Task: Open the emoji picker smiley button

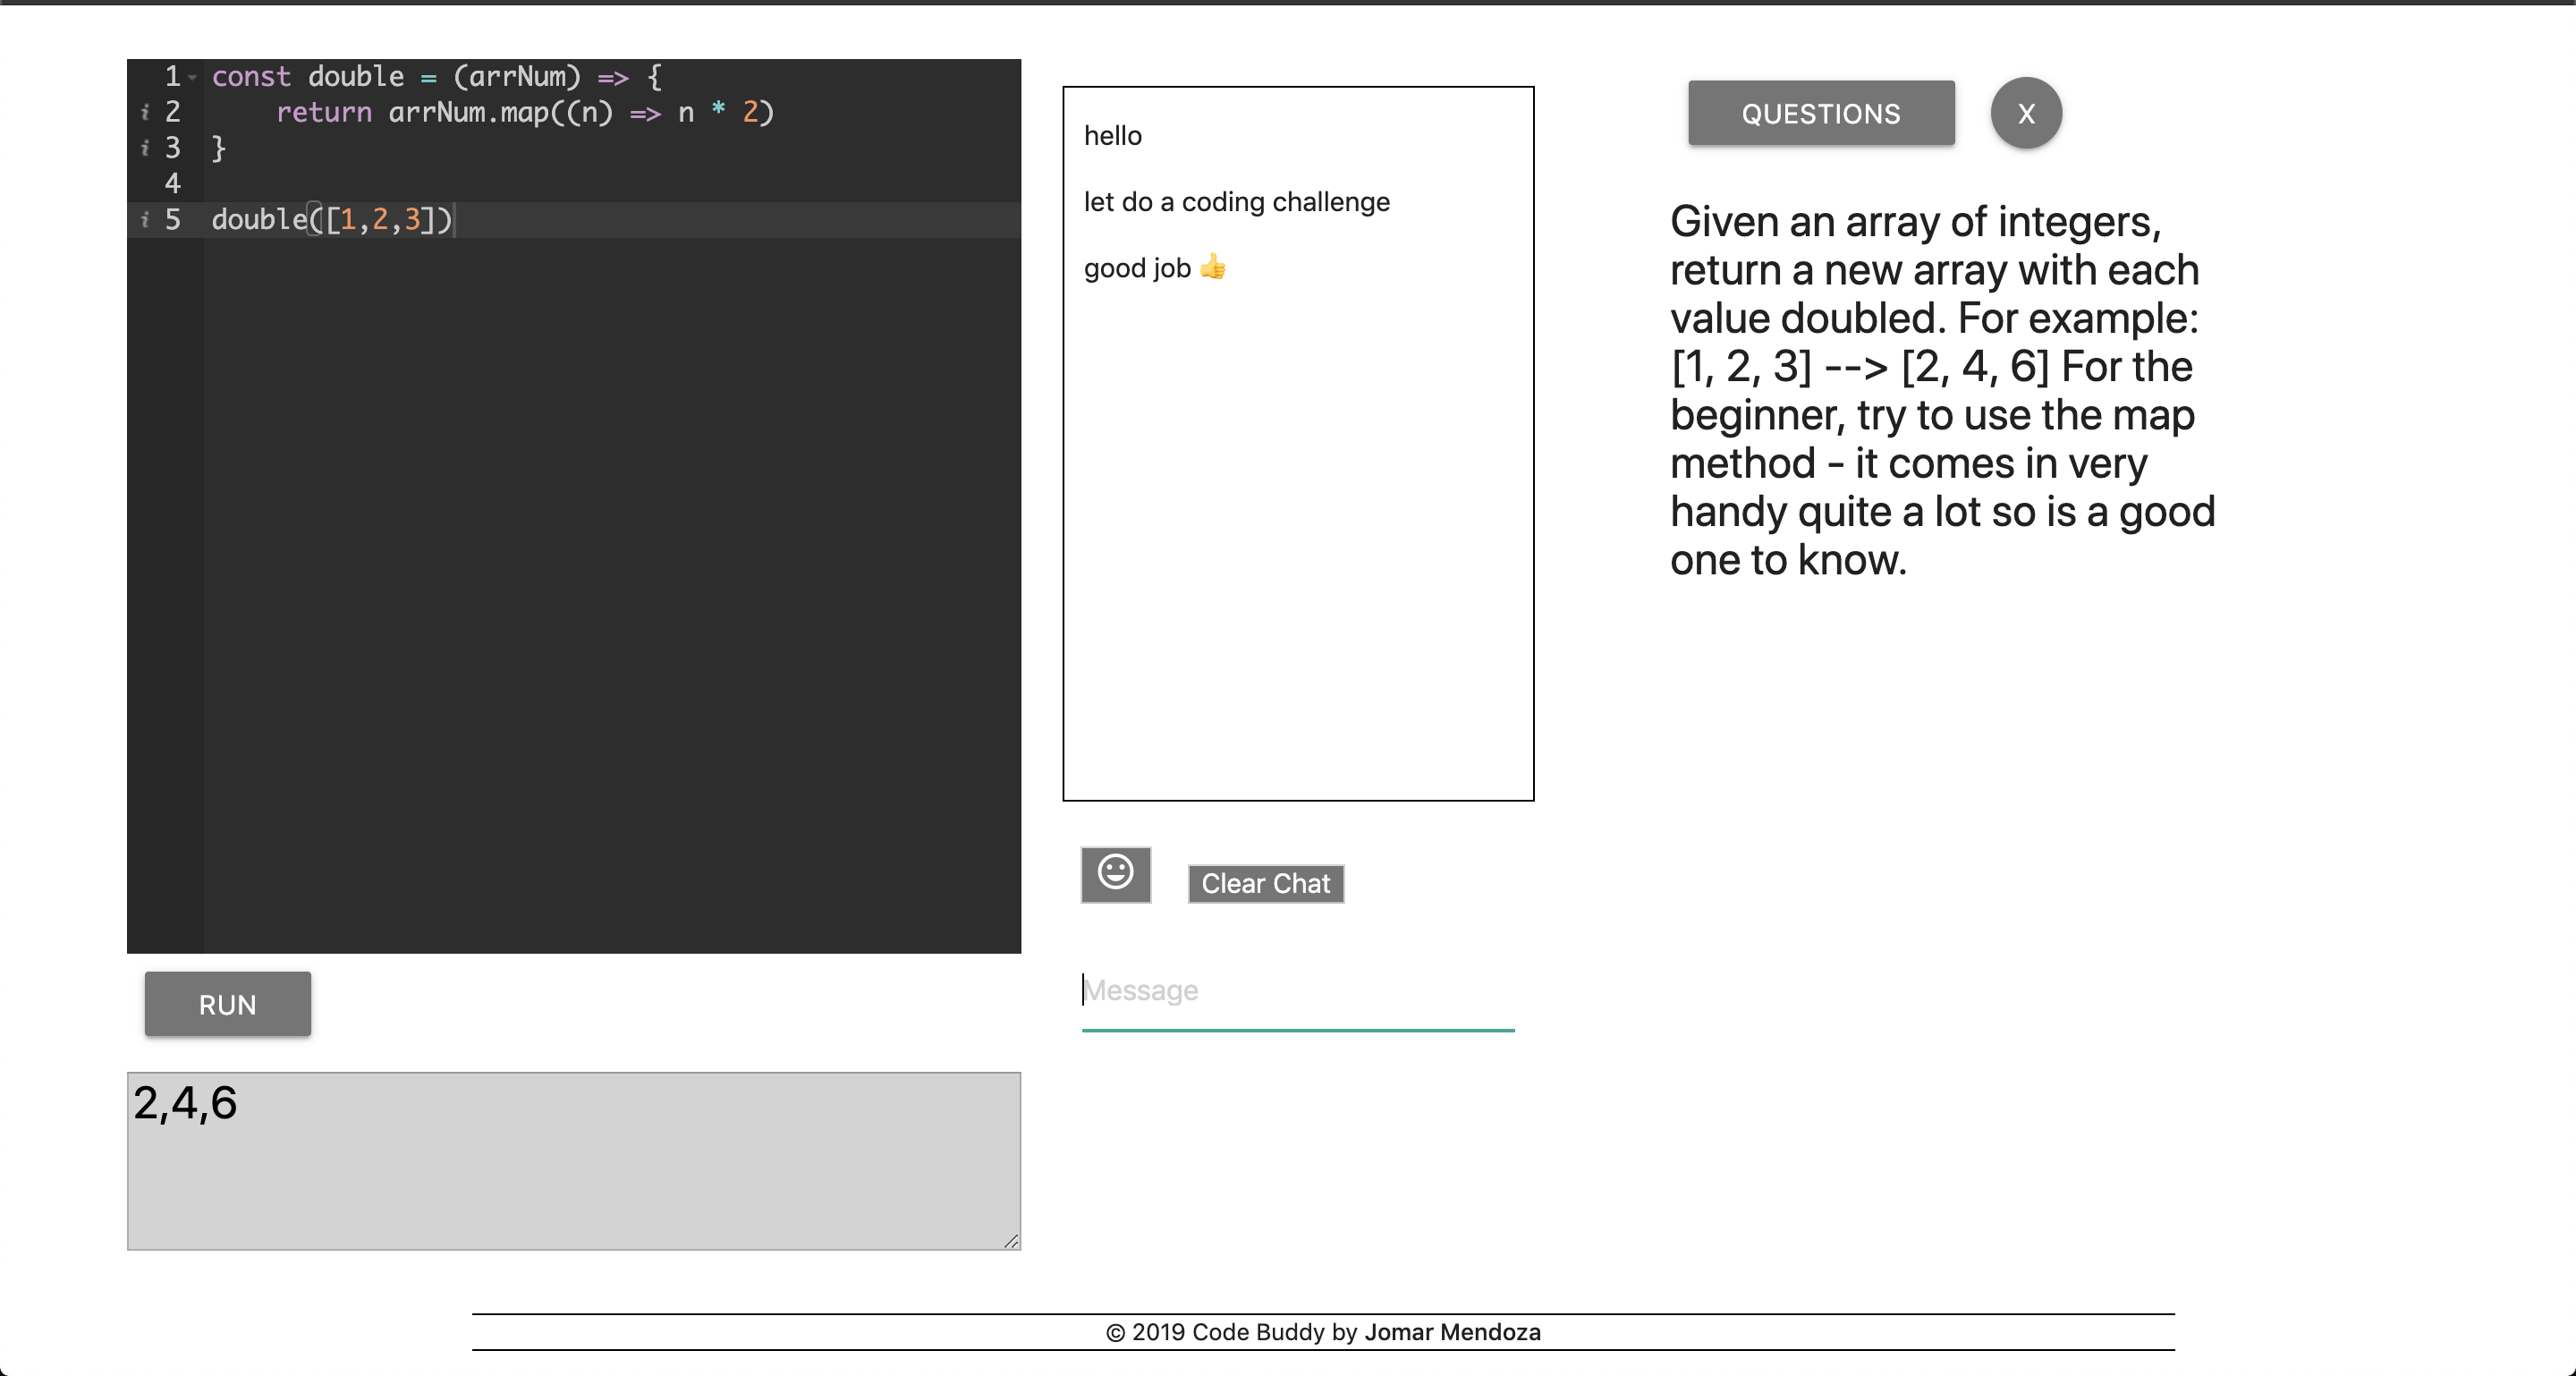Action: pyautogui.click(x=1115, y=873)
